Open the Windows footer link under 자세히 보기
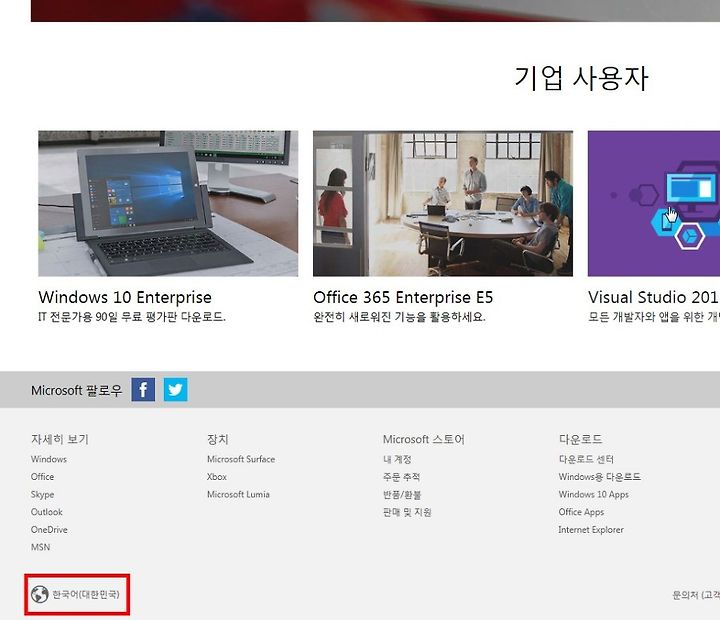 [49, 459]
